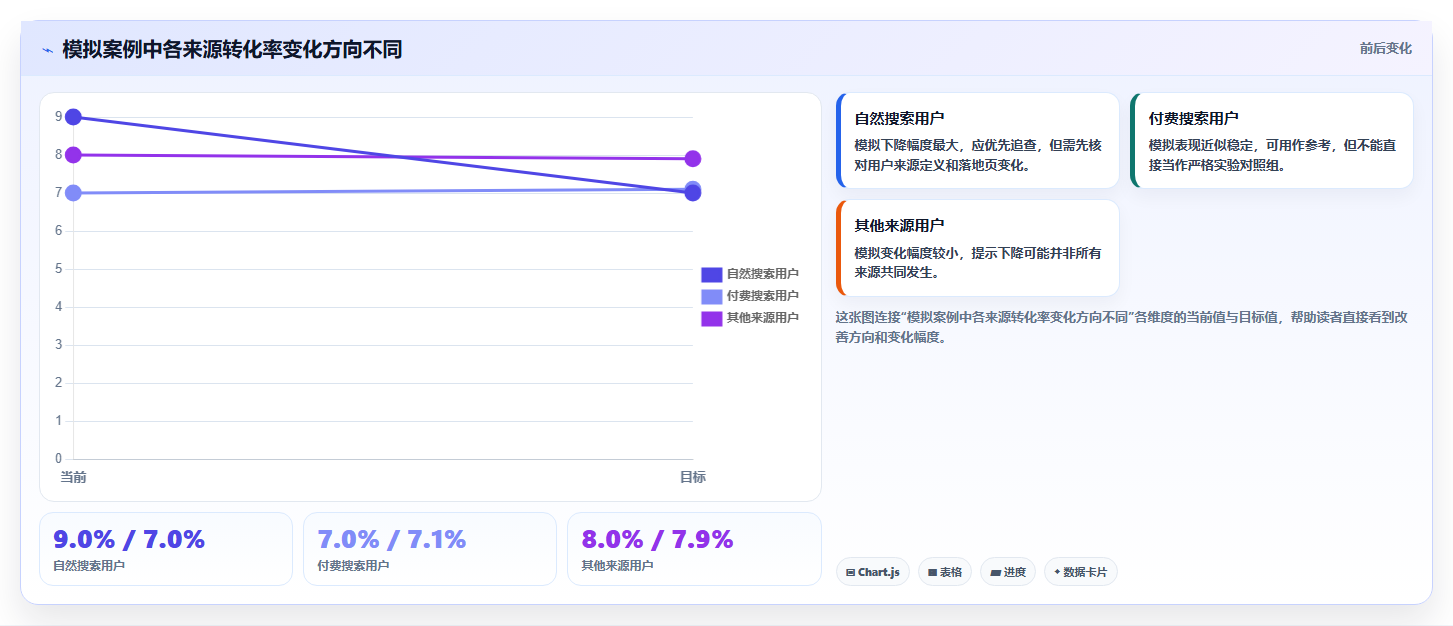Click 其他来源用户 legend label text
This screenshot has height=626, width=1453.
(763, 318)
